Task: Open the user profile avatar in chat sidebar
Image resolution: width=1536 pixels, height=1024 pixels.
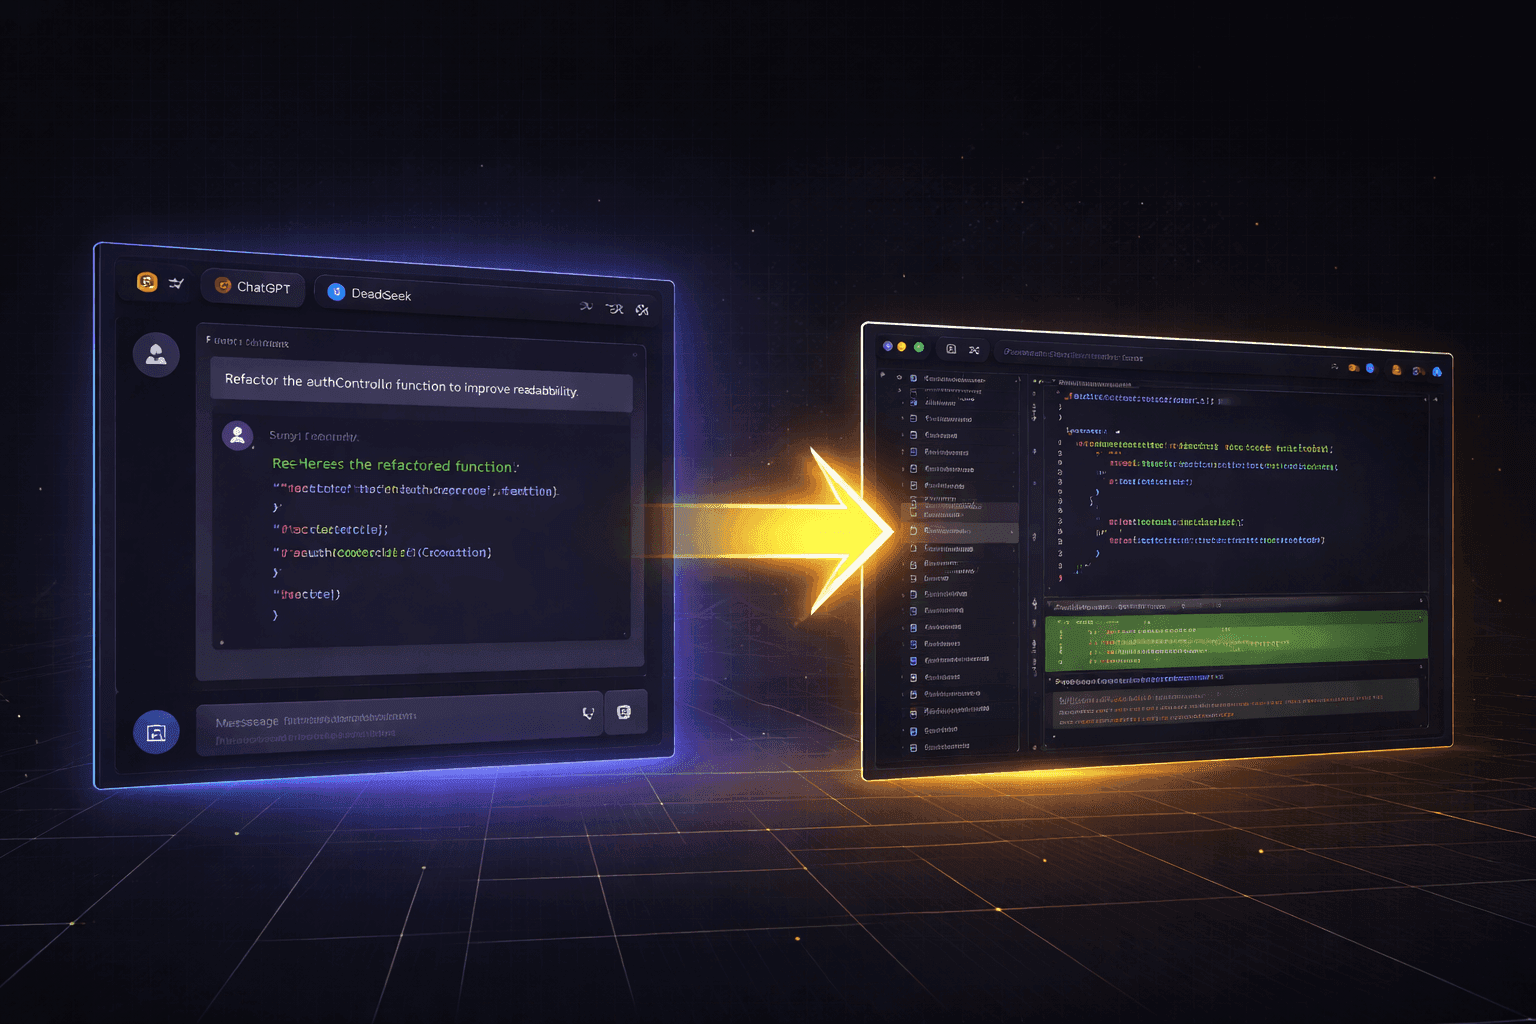Action: [156, 354]
